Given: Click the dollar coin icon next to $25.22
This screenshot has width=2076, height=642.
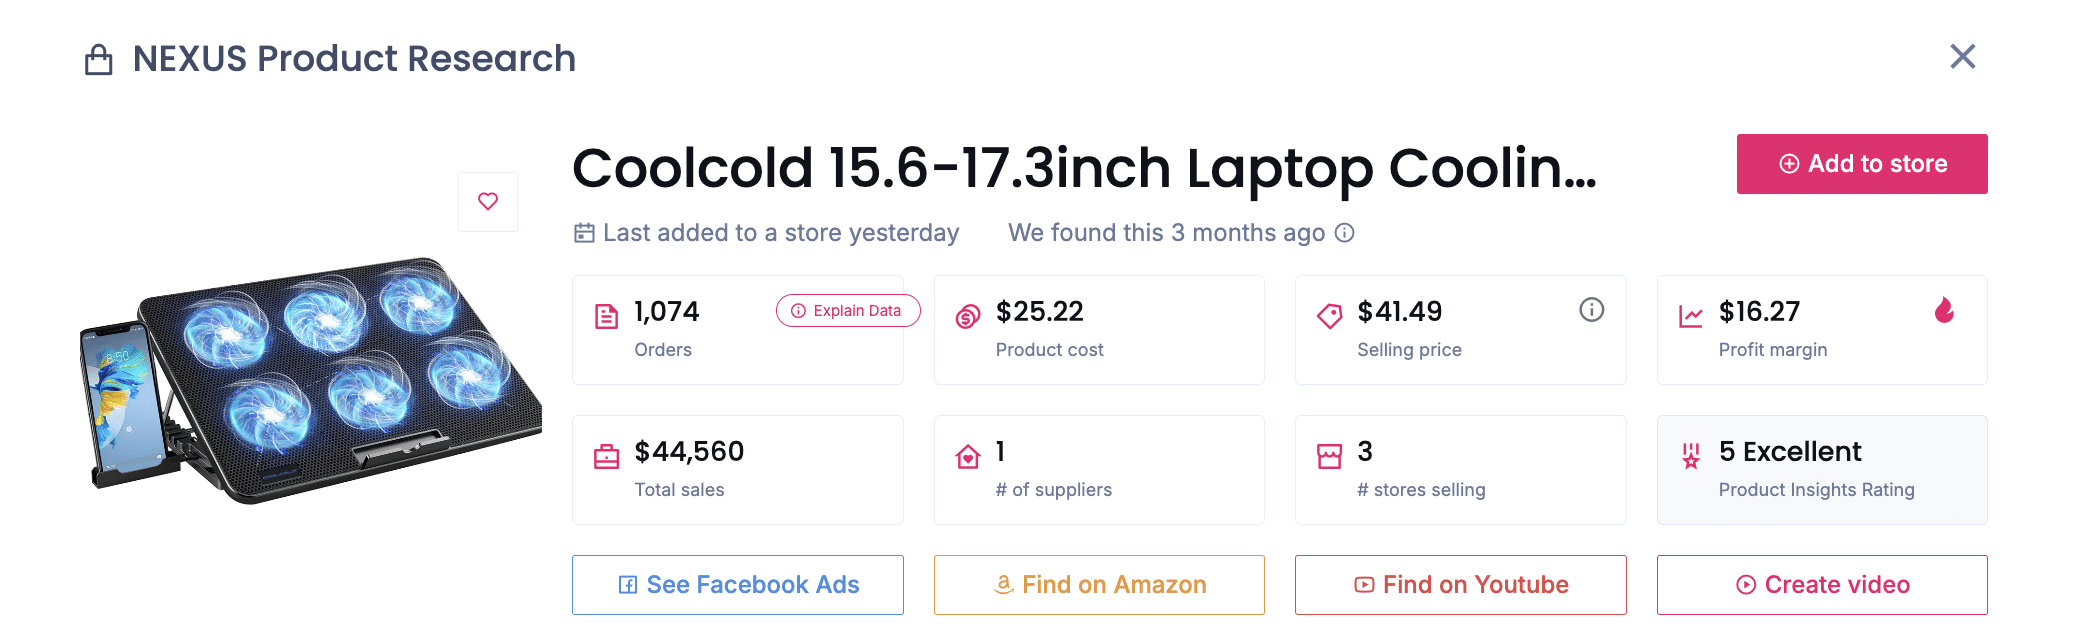Looking at the screenshot, I should tap(967, 313).
